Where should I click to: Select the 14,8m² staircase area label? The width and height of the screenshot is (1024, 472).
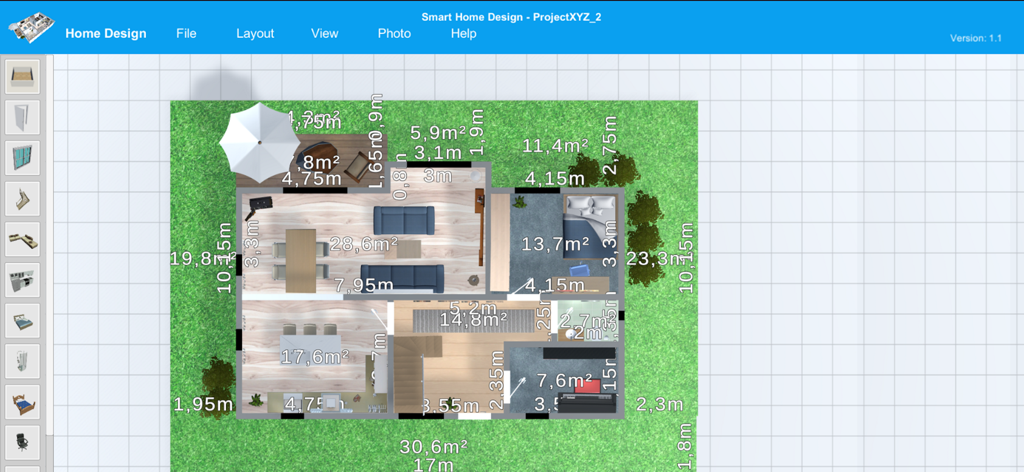(x=474, y=319)
